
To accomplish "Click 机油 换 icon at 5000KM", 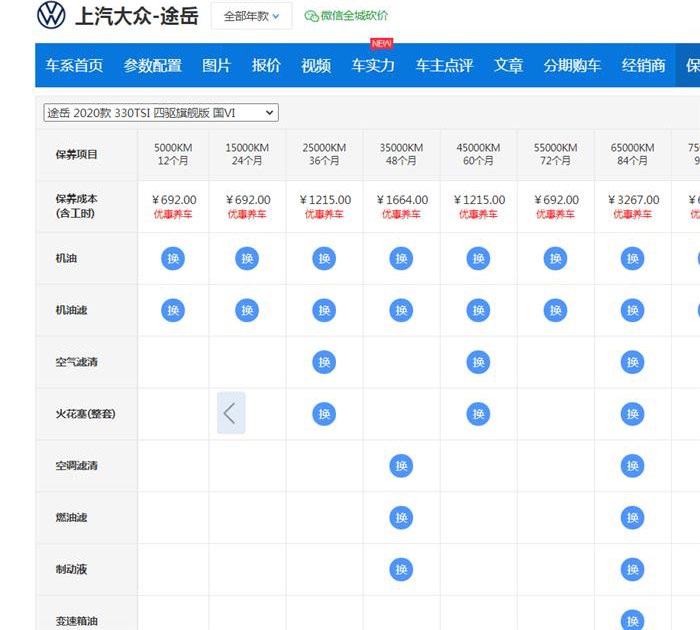I will click(x=173, y=259).
